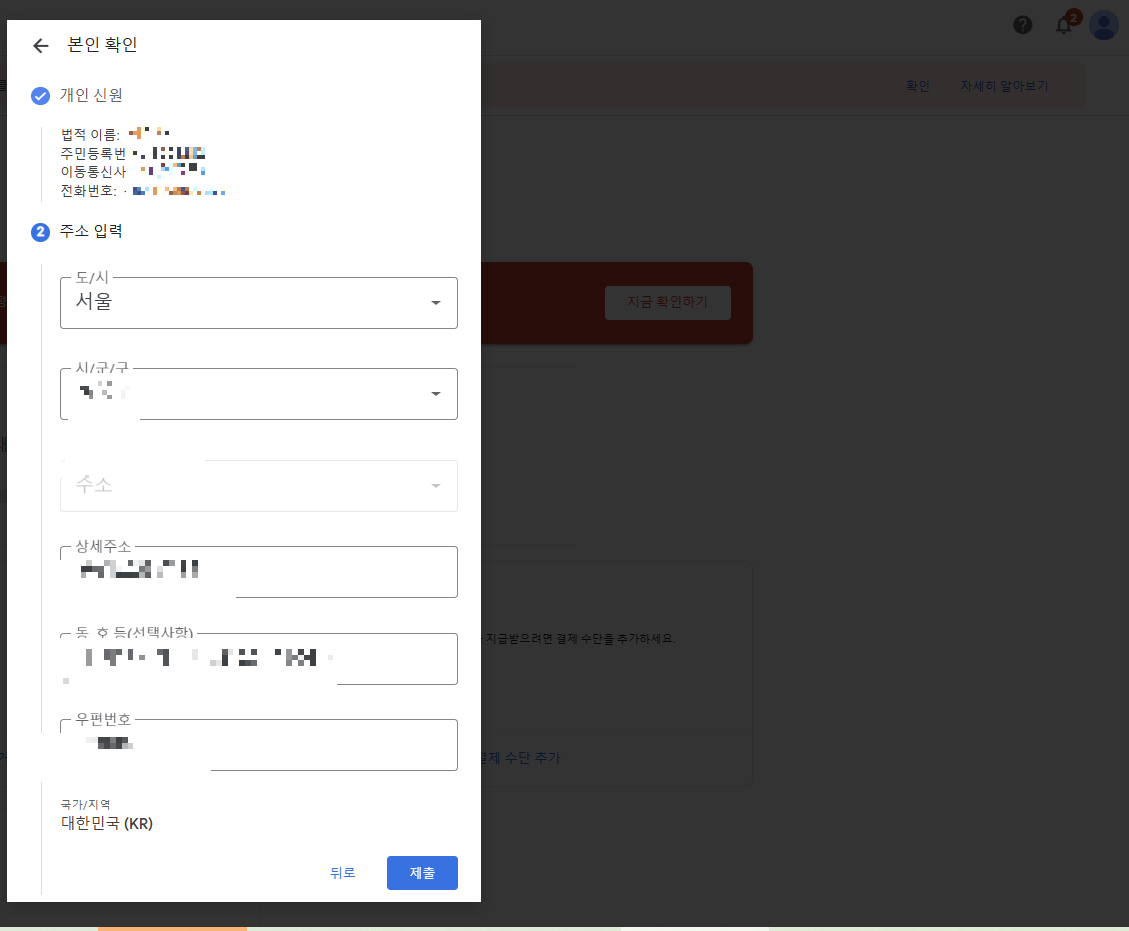
Task: Click the 시/군/구 dropdown arrow
Action: coord(436,394)
